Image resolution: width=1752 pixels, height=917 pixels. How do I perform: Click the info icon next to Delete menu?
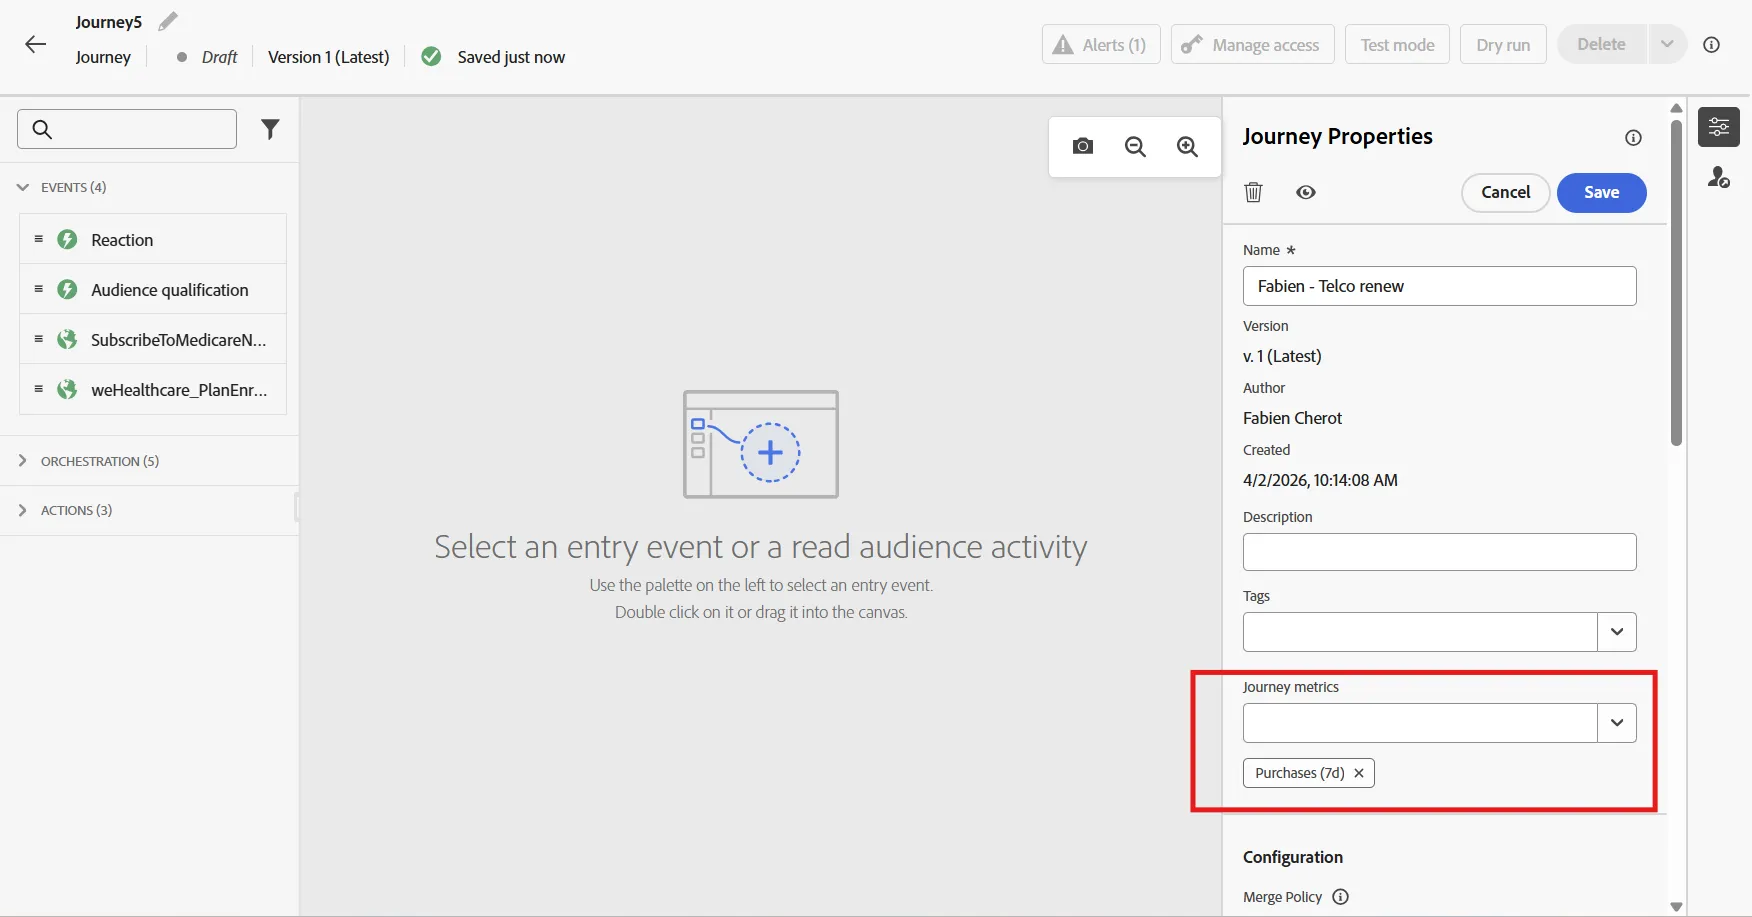click(1712, 45)
